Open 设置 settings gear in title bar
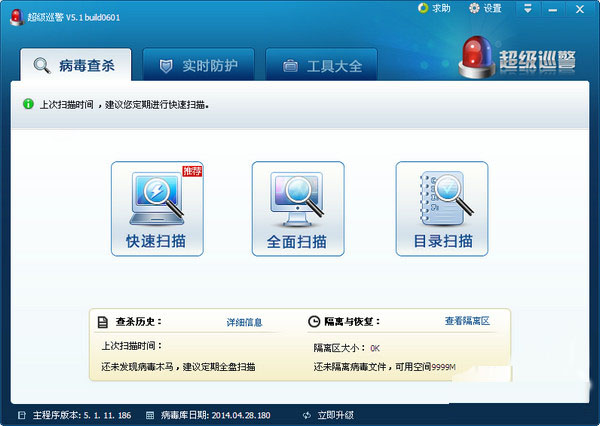 [x=473, y=8]
